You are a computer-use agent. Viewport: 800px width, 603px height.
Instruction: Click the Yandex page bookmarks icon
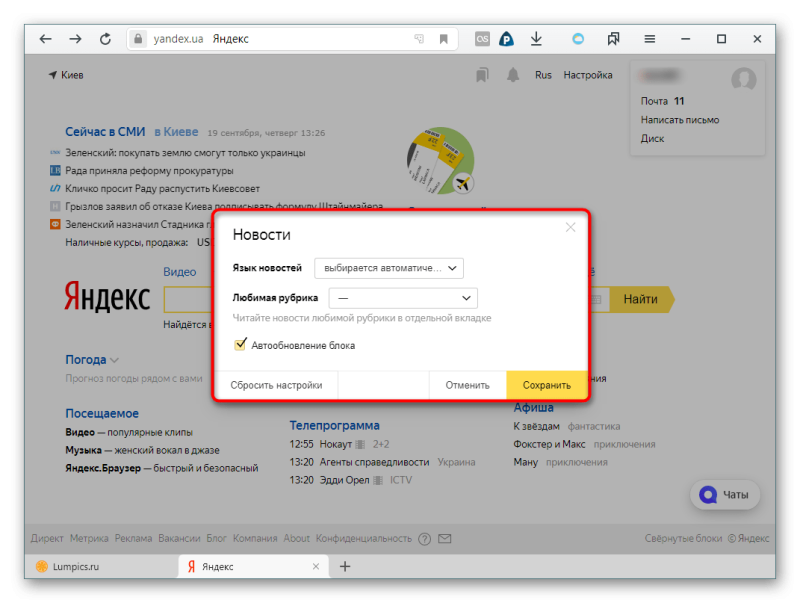click(x=482, y=76)
